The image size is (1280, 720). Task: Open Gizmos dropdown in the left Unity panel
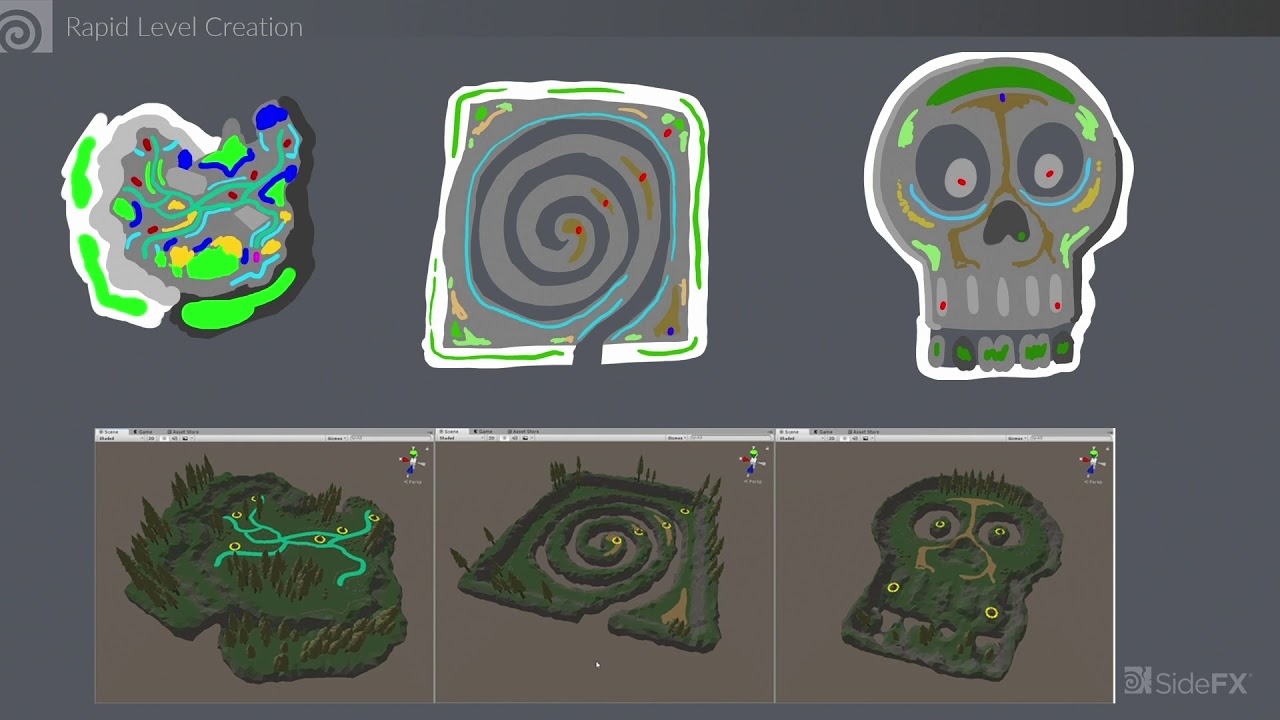coord(337,438)
